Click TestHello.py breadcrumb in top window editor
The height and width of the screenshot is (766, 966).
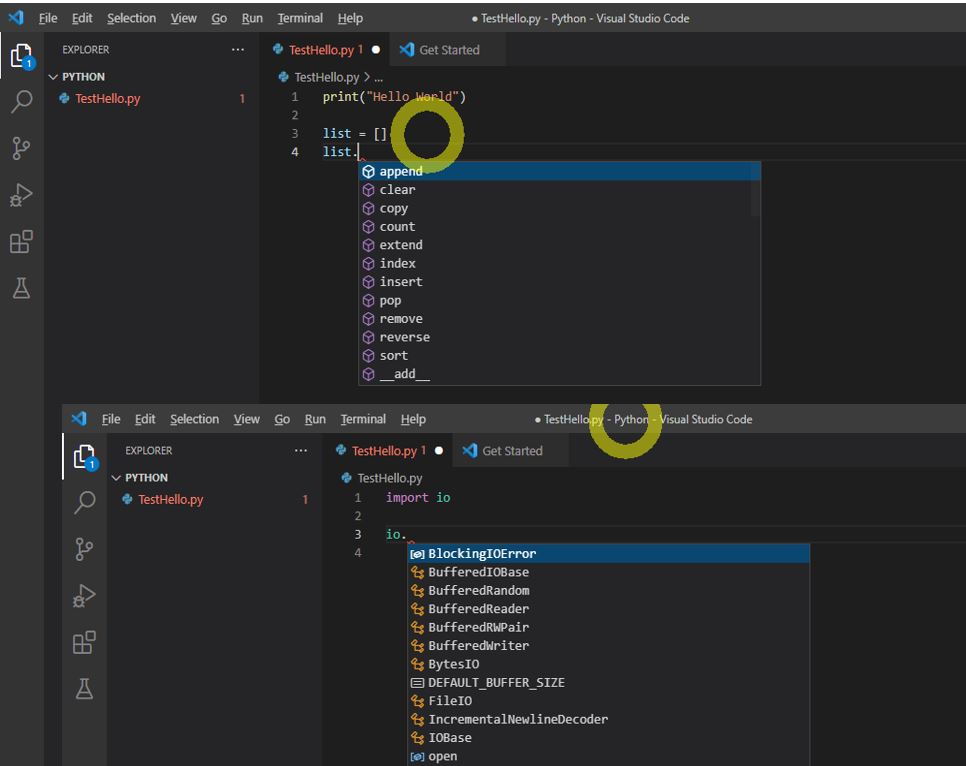327,77
